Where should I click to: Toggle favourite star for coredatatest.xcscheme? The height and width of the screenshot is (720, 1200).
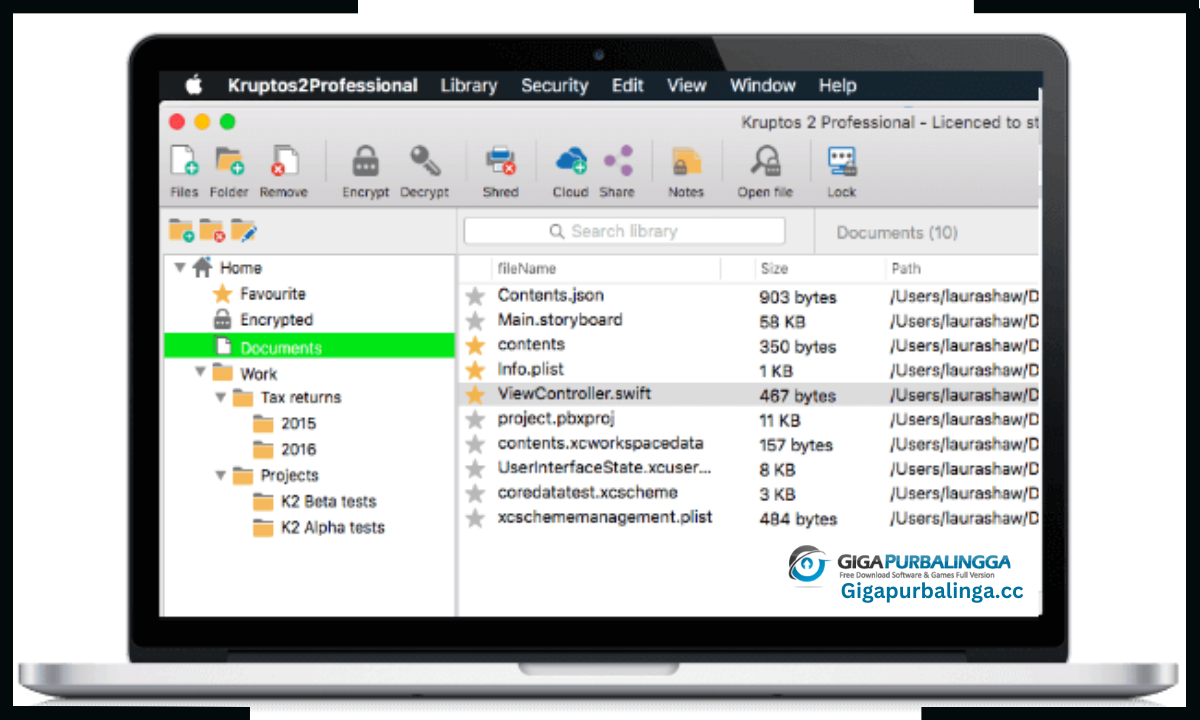click(476, 493)
